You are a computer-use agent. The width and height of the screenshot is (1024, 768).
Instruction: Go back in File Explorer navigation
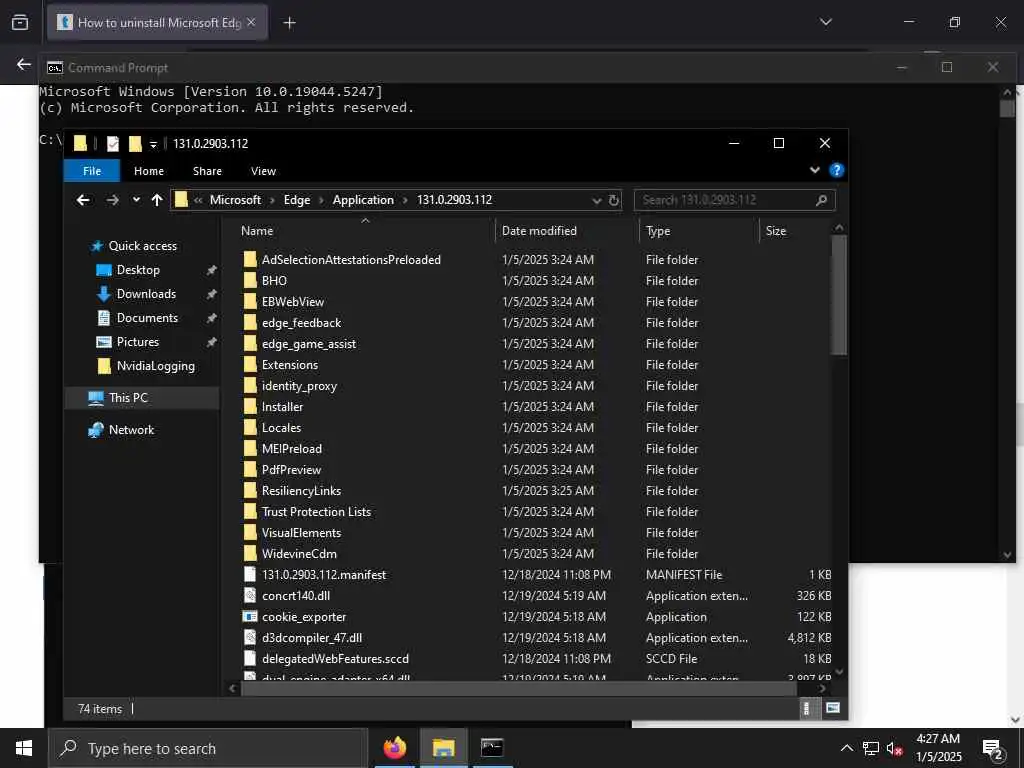click(83, 200)
